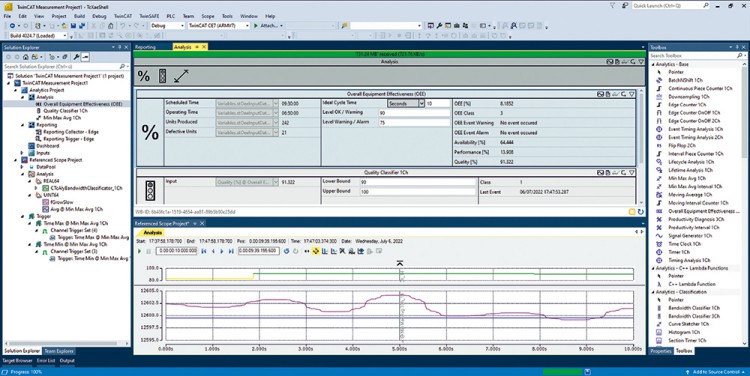Image resolution: width=750 pixels, height=376 pixels.
Task: Click the large traffic light icon in Quality Classifier
Action: pos(150,190)
